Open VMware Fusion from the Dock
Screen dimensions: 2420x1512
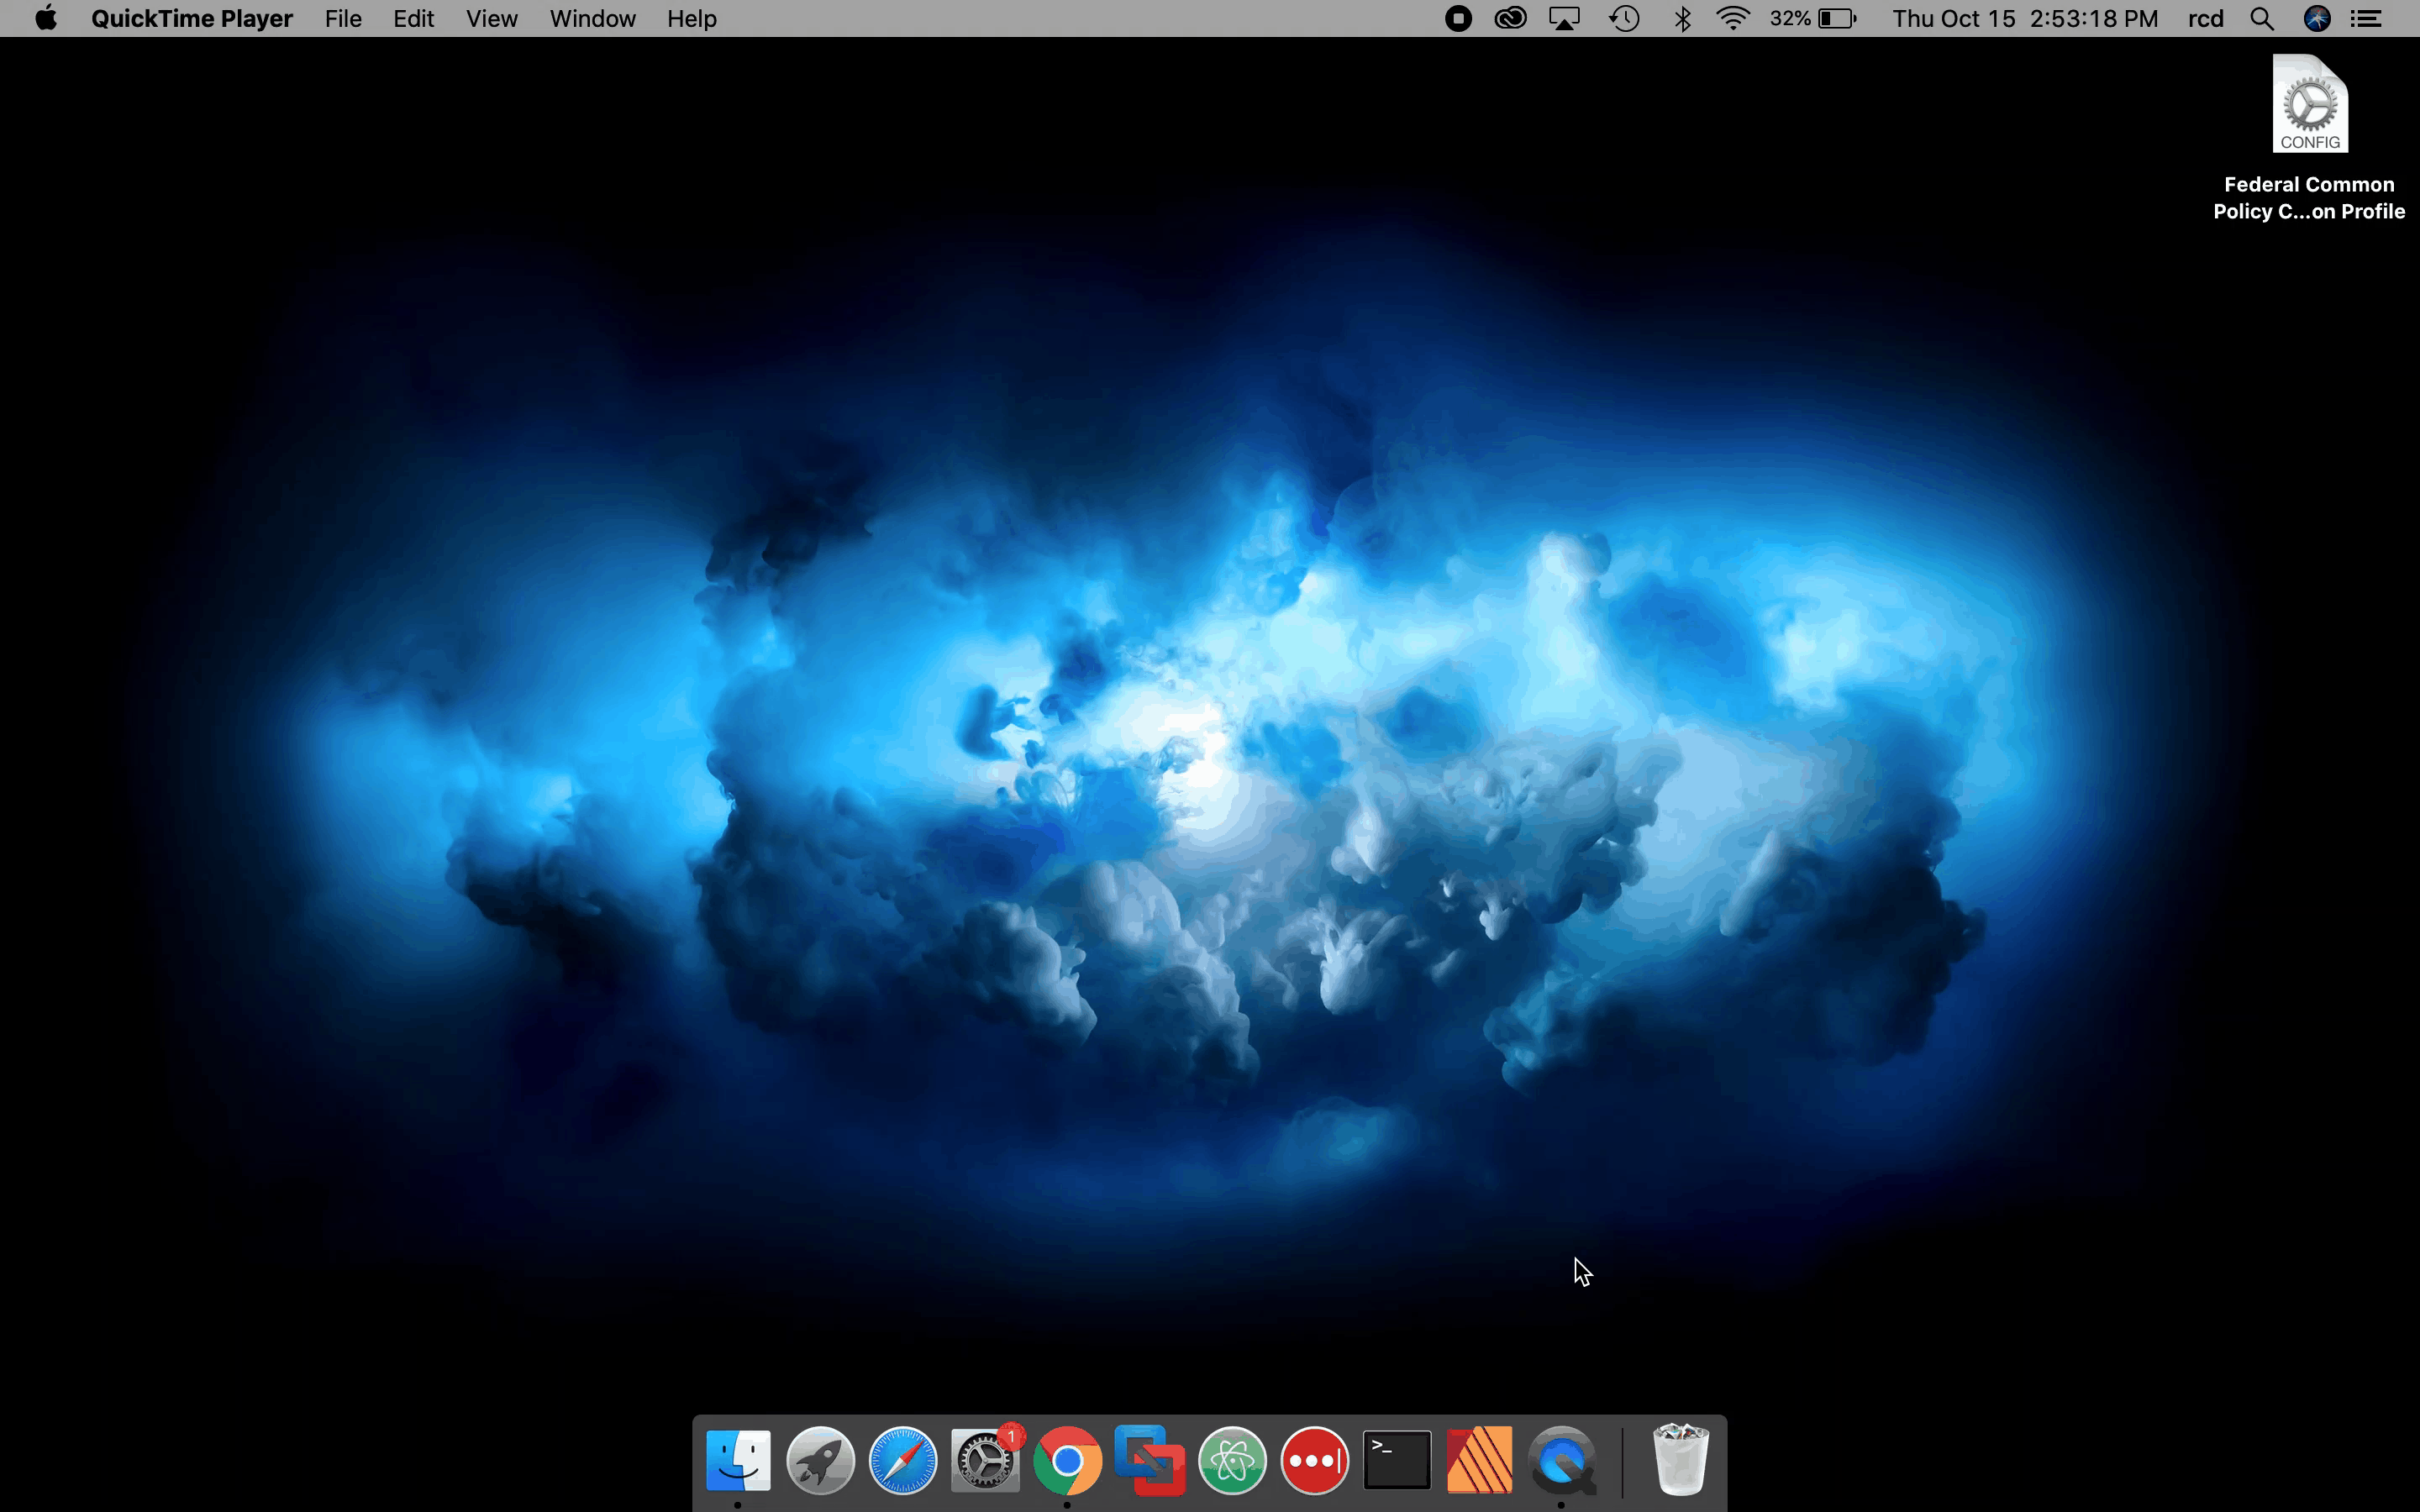pos(1150,1459)
